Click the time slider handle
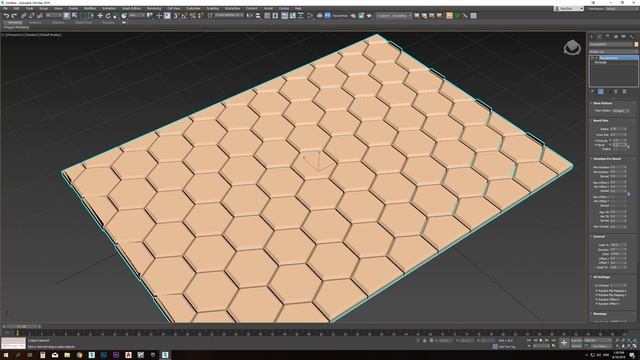This screenshot has width=640, height=360. point(22,327)
